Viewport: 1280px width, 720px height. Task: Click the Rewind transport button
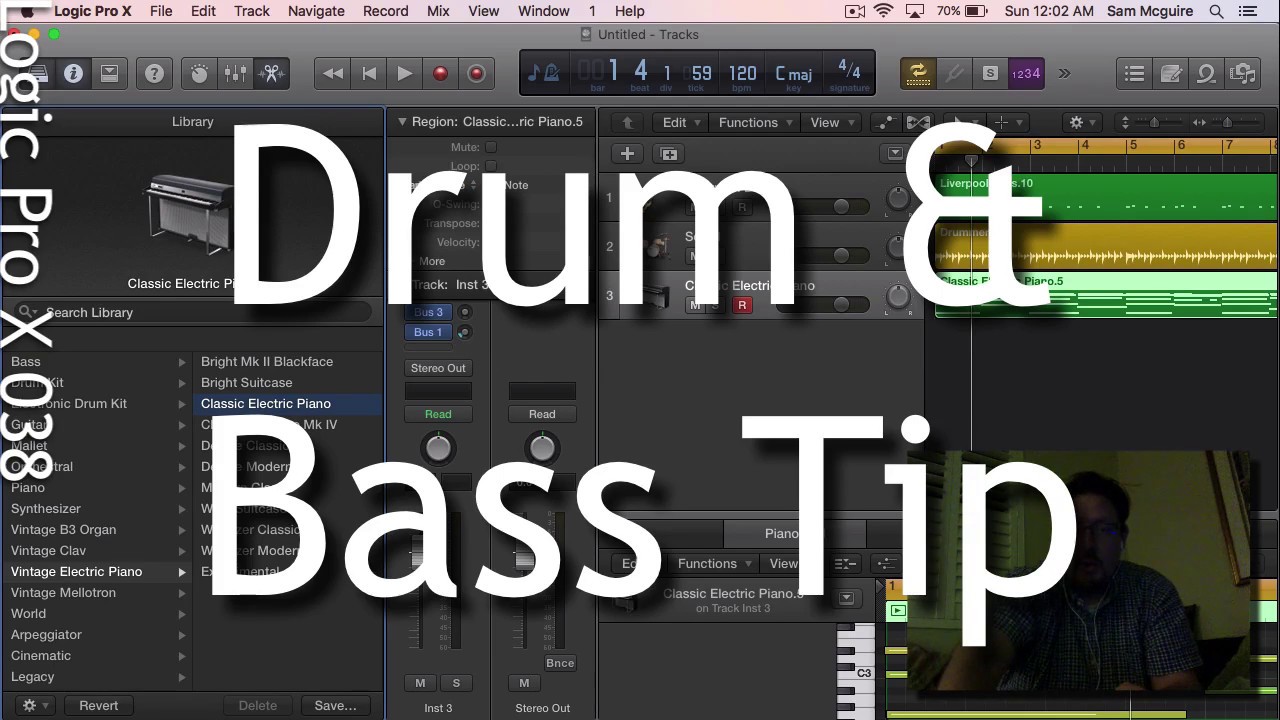click(333, 73)
